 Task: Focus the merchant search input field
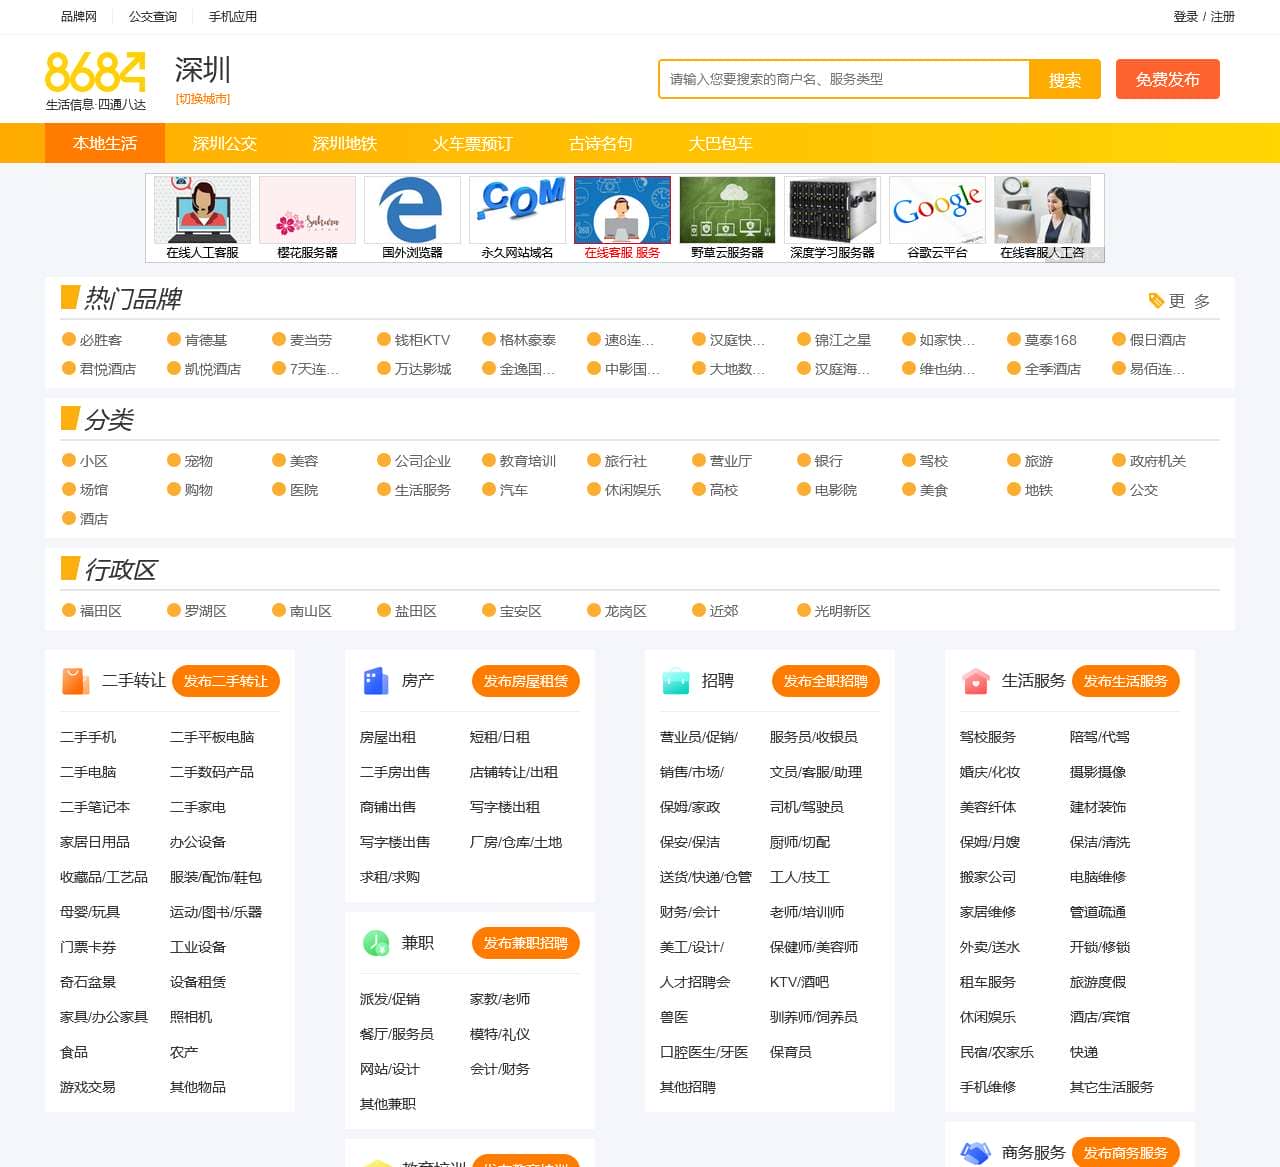(x=844, y=79)
